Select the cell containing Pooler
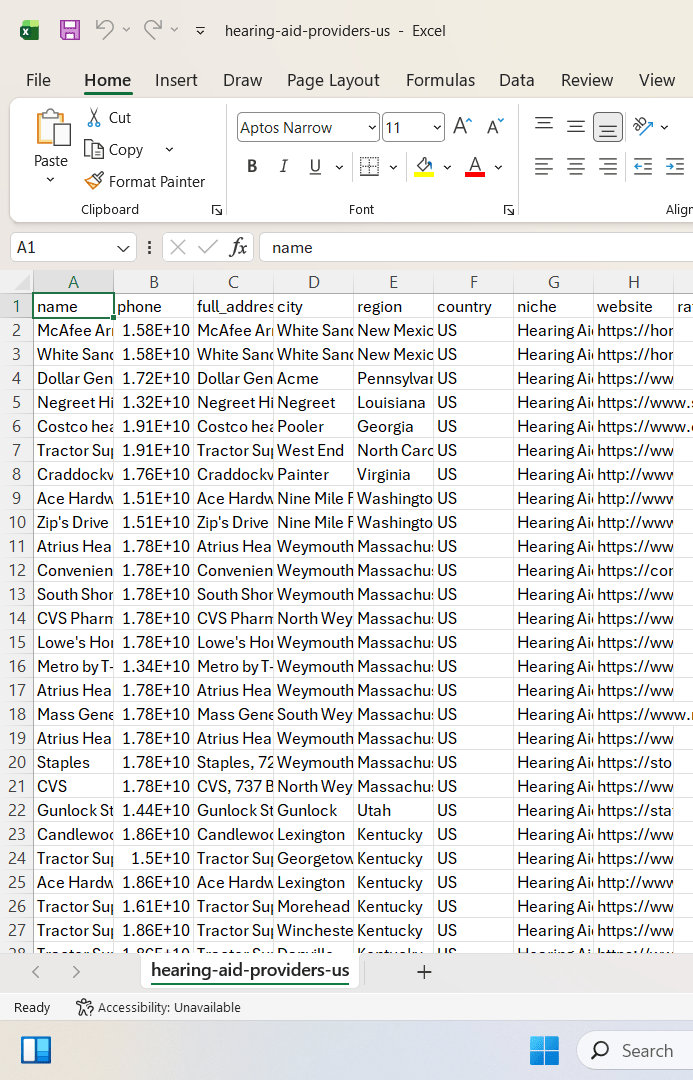Viewport: 693px width, 1080px height. click(x=313, y=426)
